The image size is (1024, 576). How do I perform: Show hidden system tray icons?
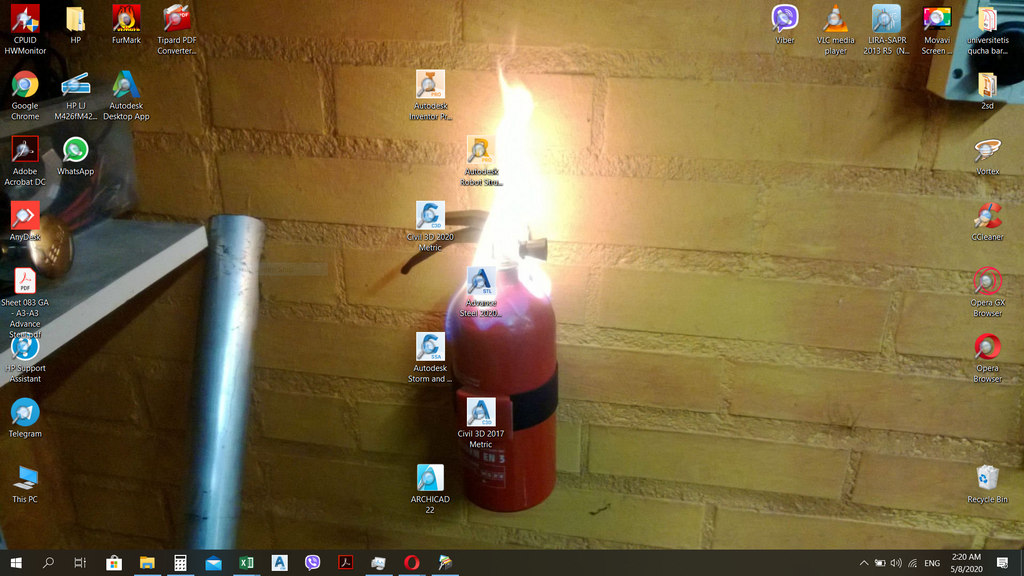click(863, 562)
